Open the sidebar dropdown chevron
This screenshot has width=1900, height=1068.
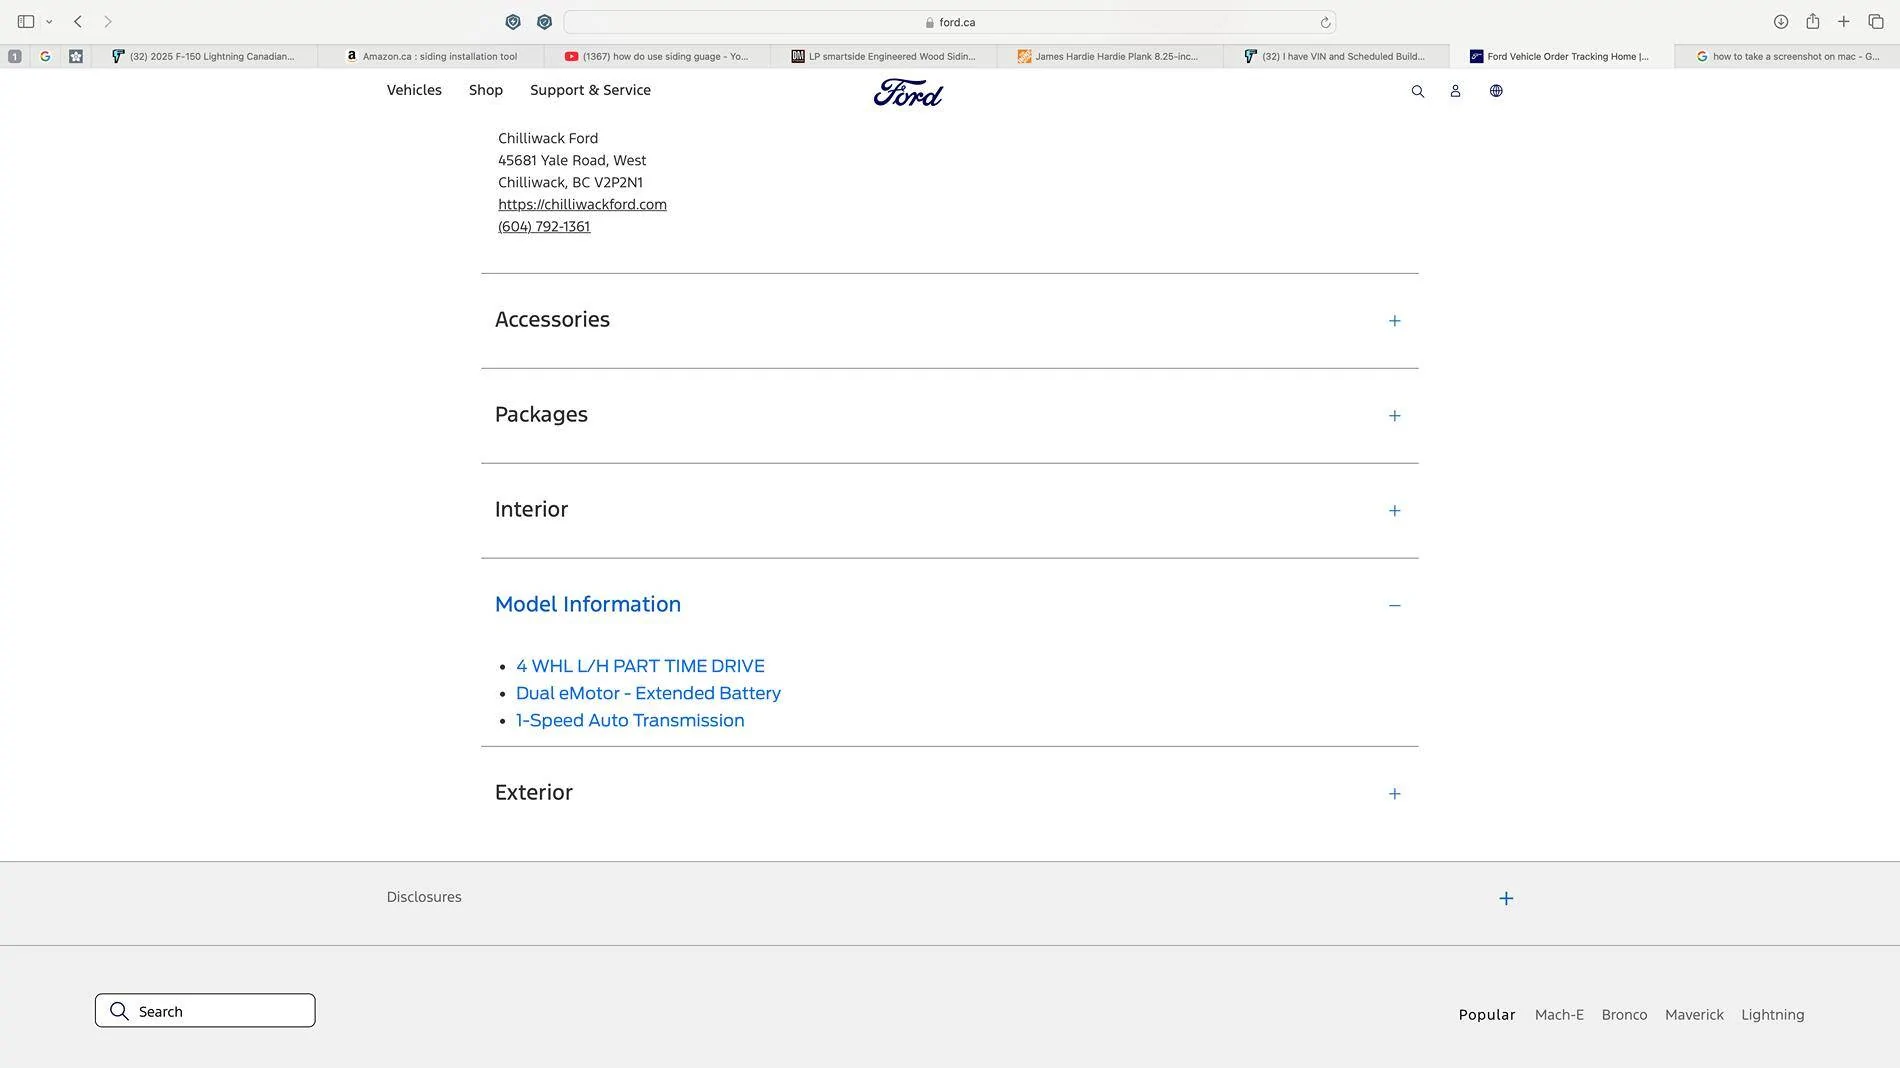pyautogui.click(x=49, y=22)
